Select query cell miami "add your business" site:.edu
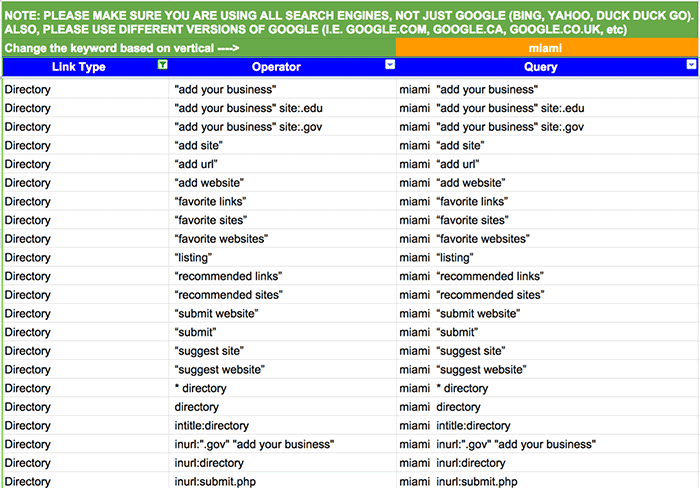This screenshot has height=488, width=700. point(547,108)
